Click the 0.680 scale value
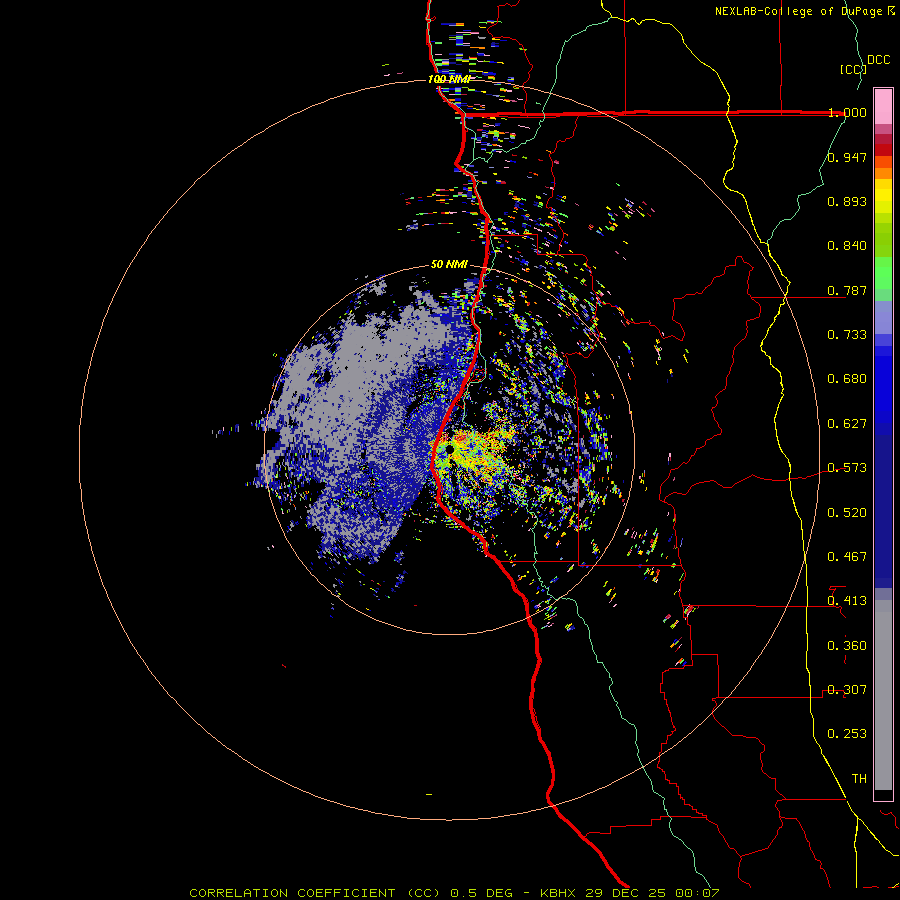 tap(847, 379)
